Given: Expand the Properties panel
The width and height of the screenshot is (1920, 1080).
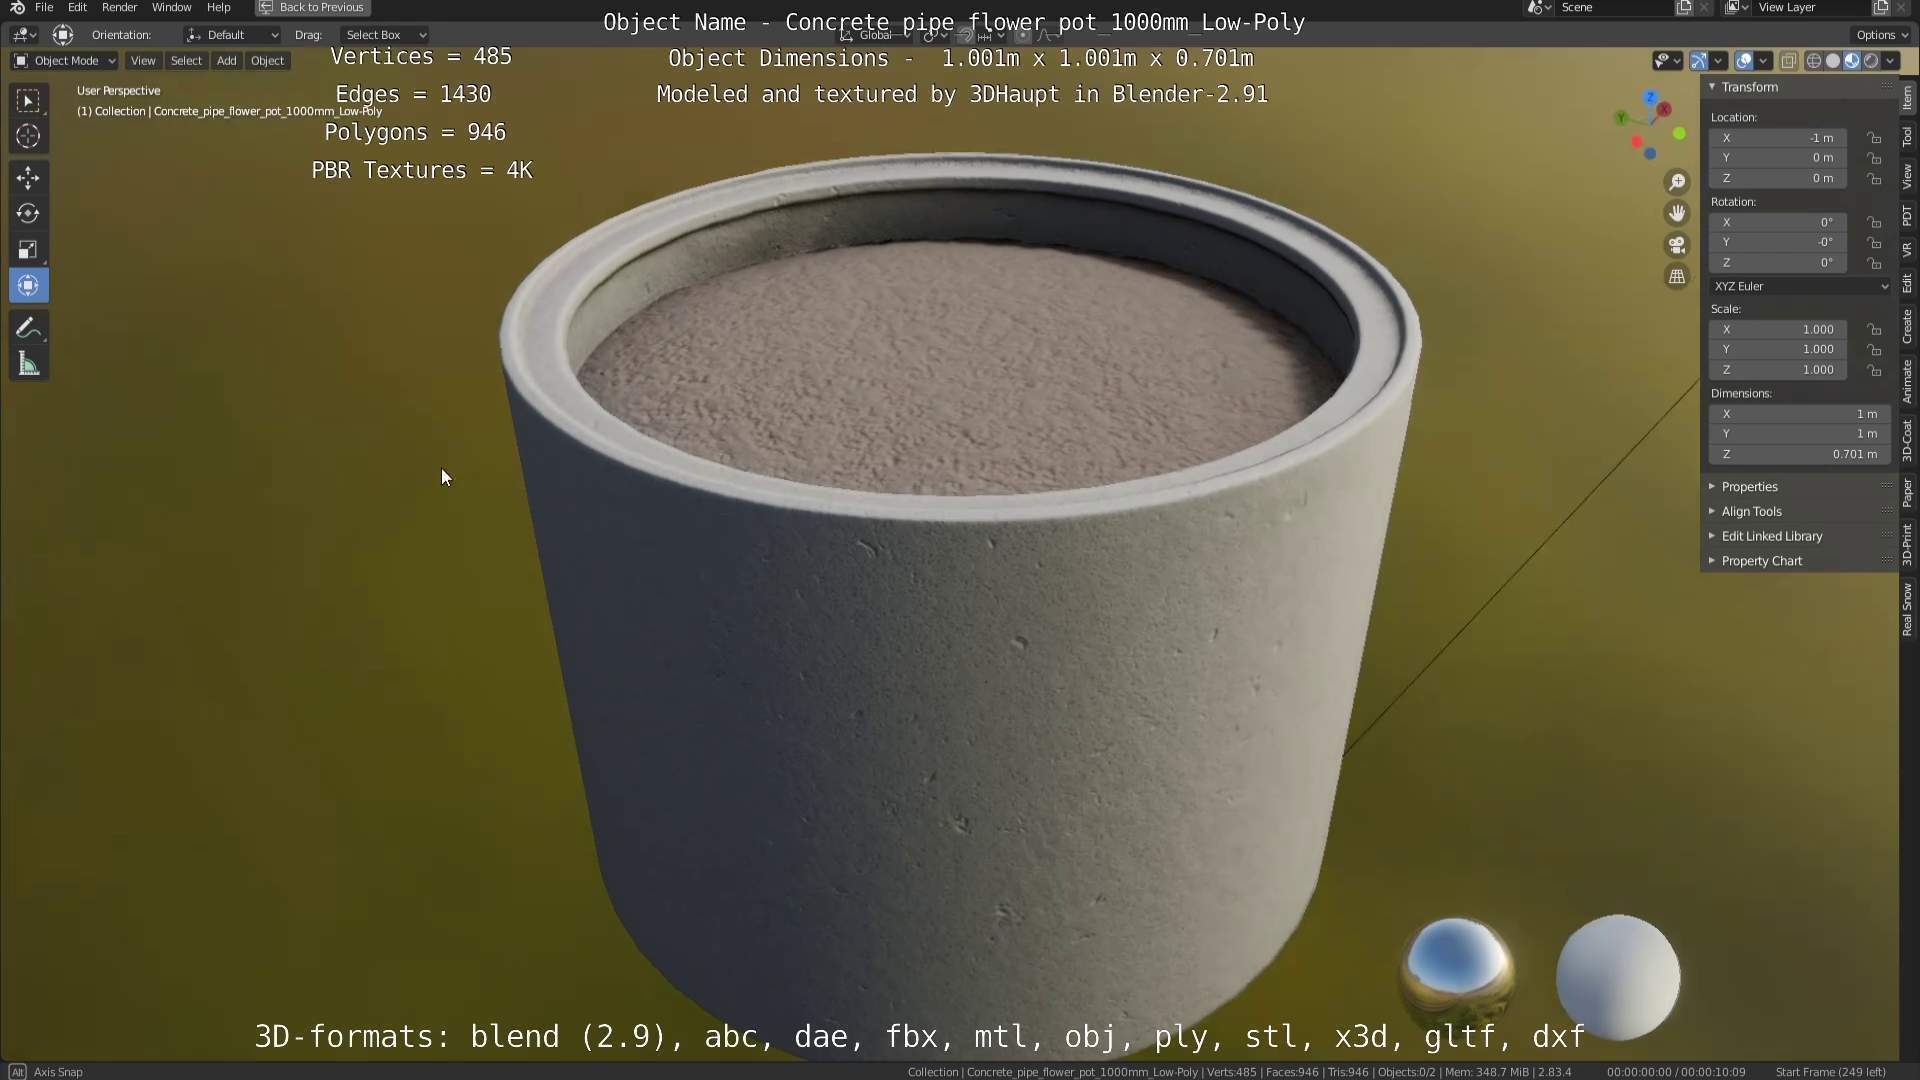Looking at the screenshot, I should point(1798,487).
